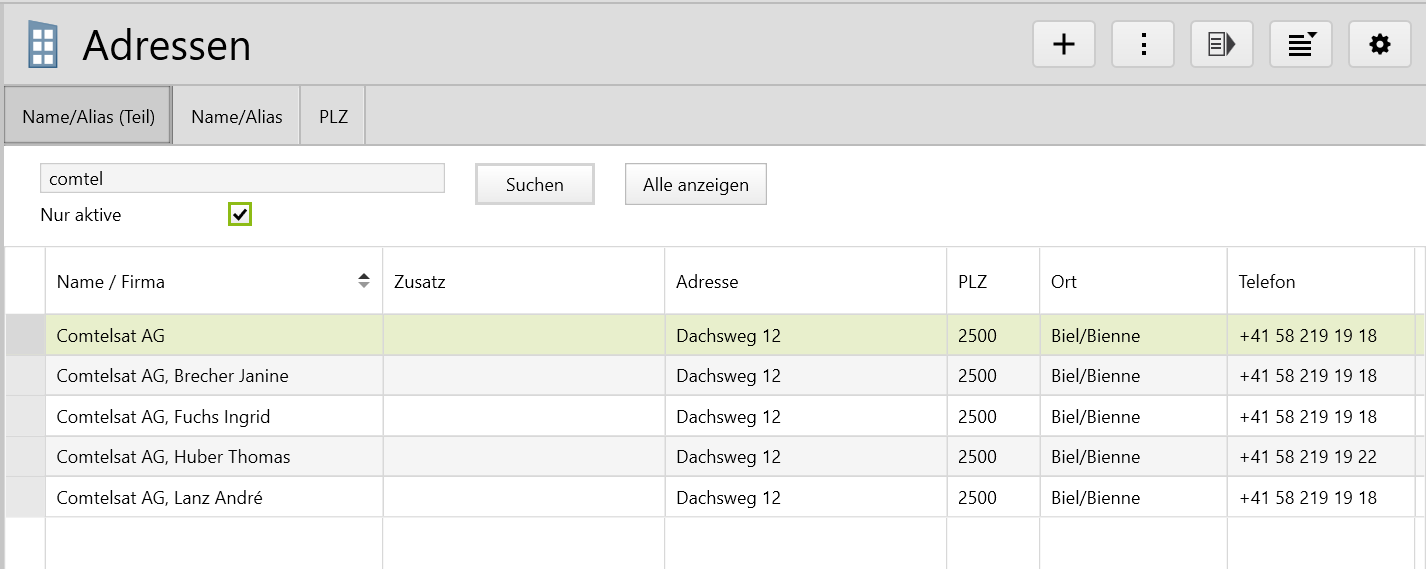Switch to the Name/Alias (Teil) tab
This screenshot has height=569, width=1427.
88,117
